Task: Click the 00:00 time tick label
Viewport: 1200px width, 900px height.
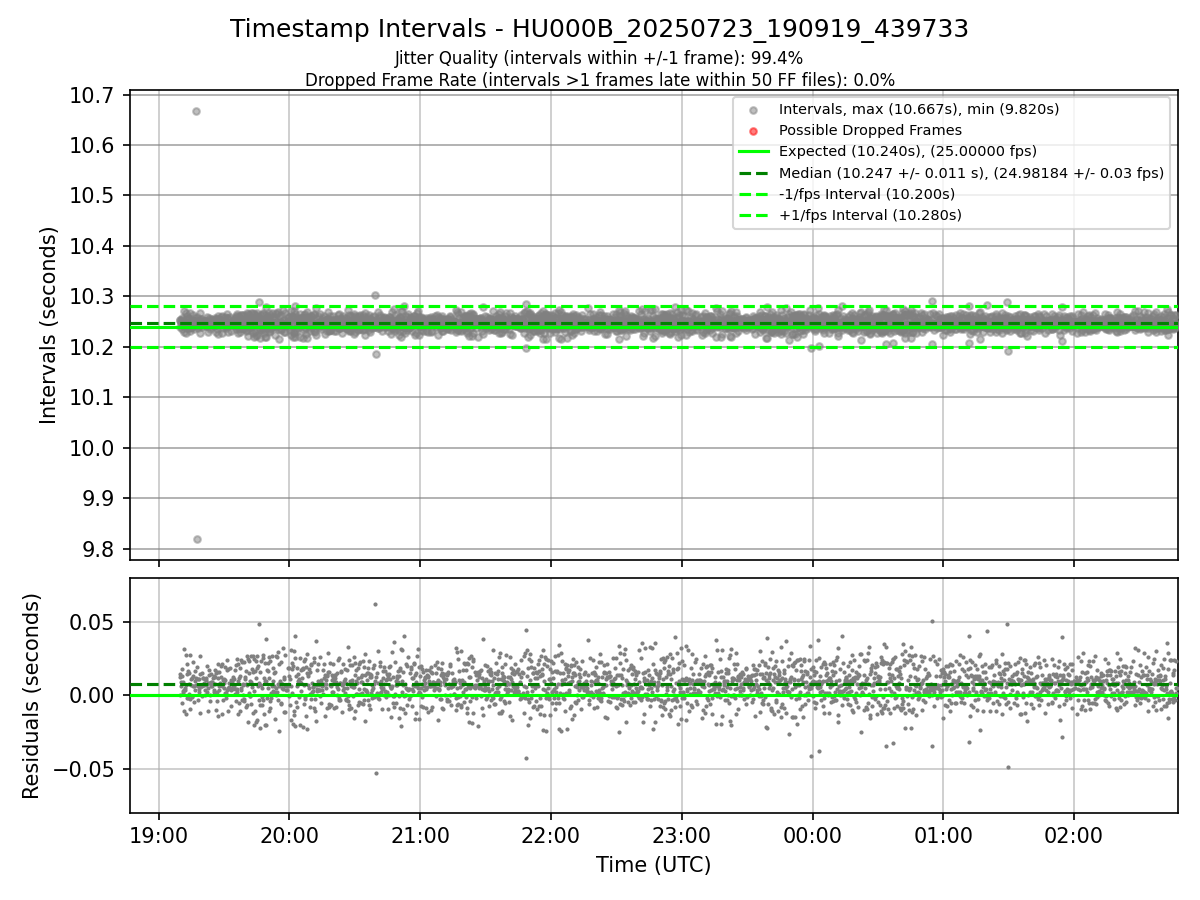Action: click(x=812, y=835)
